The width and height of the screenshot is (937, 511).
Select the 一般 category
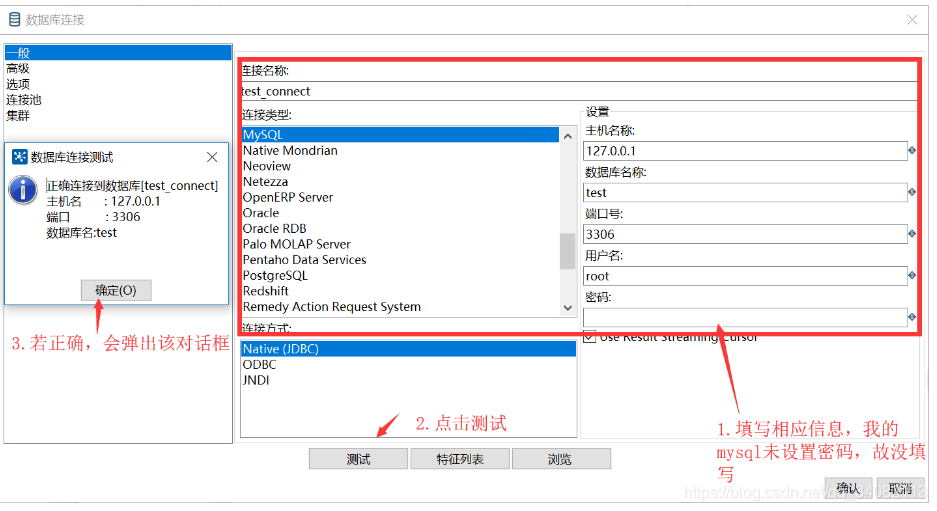[x=118, y=53]
